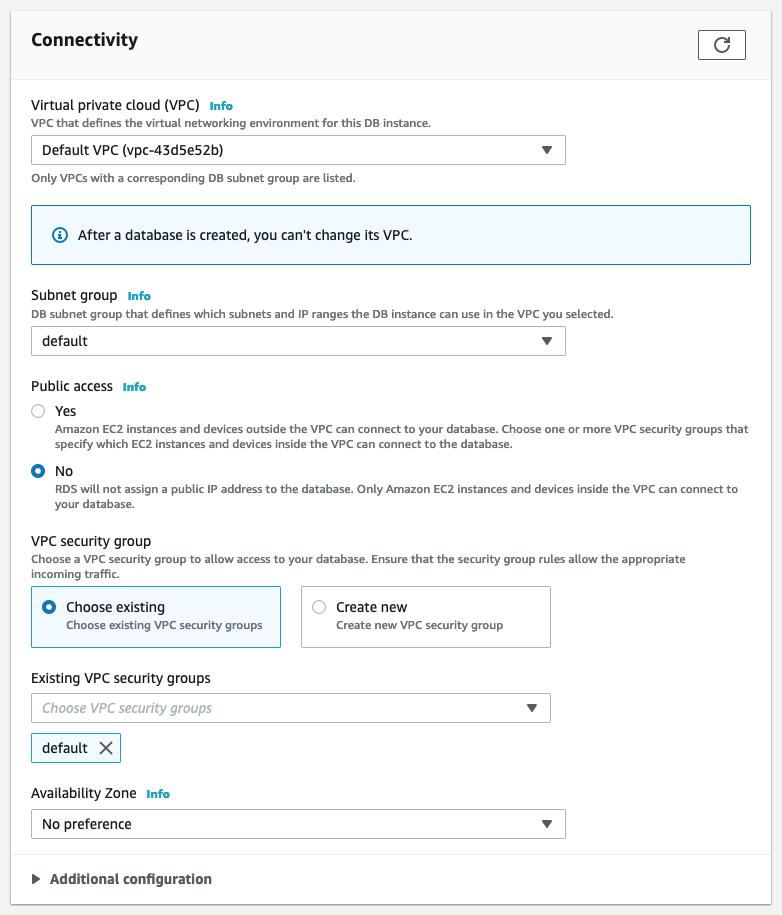Open the Info link next to Availability Zone

pyautogui.click(x=158, y=793)
